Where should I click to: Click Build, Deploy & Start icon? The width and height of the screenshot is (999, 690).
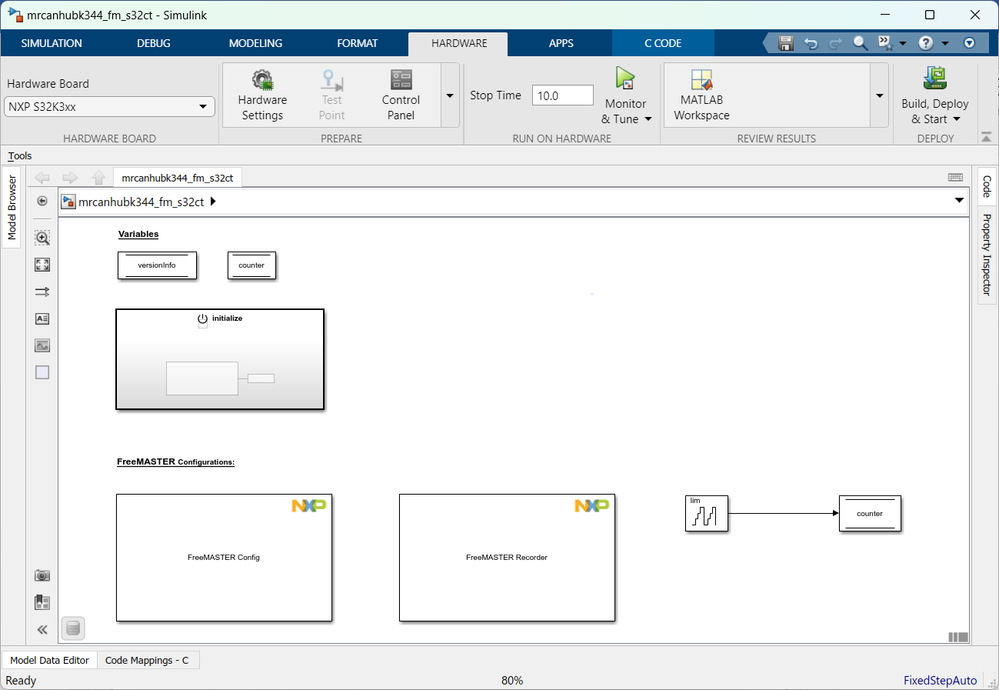coord(935,78)
